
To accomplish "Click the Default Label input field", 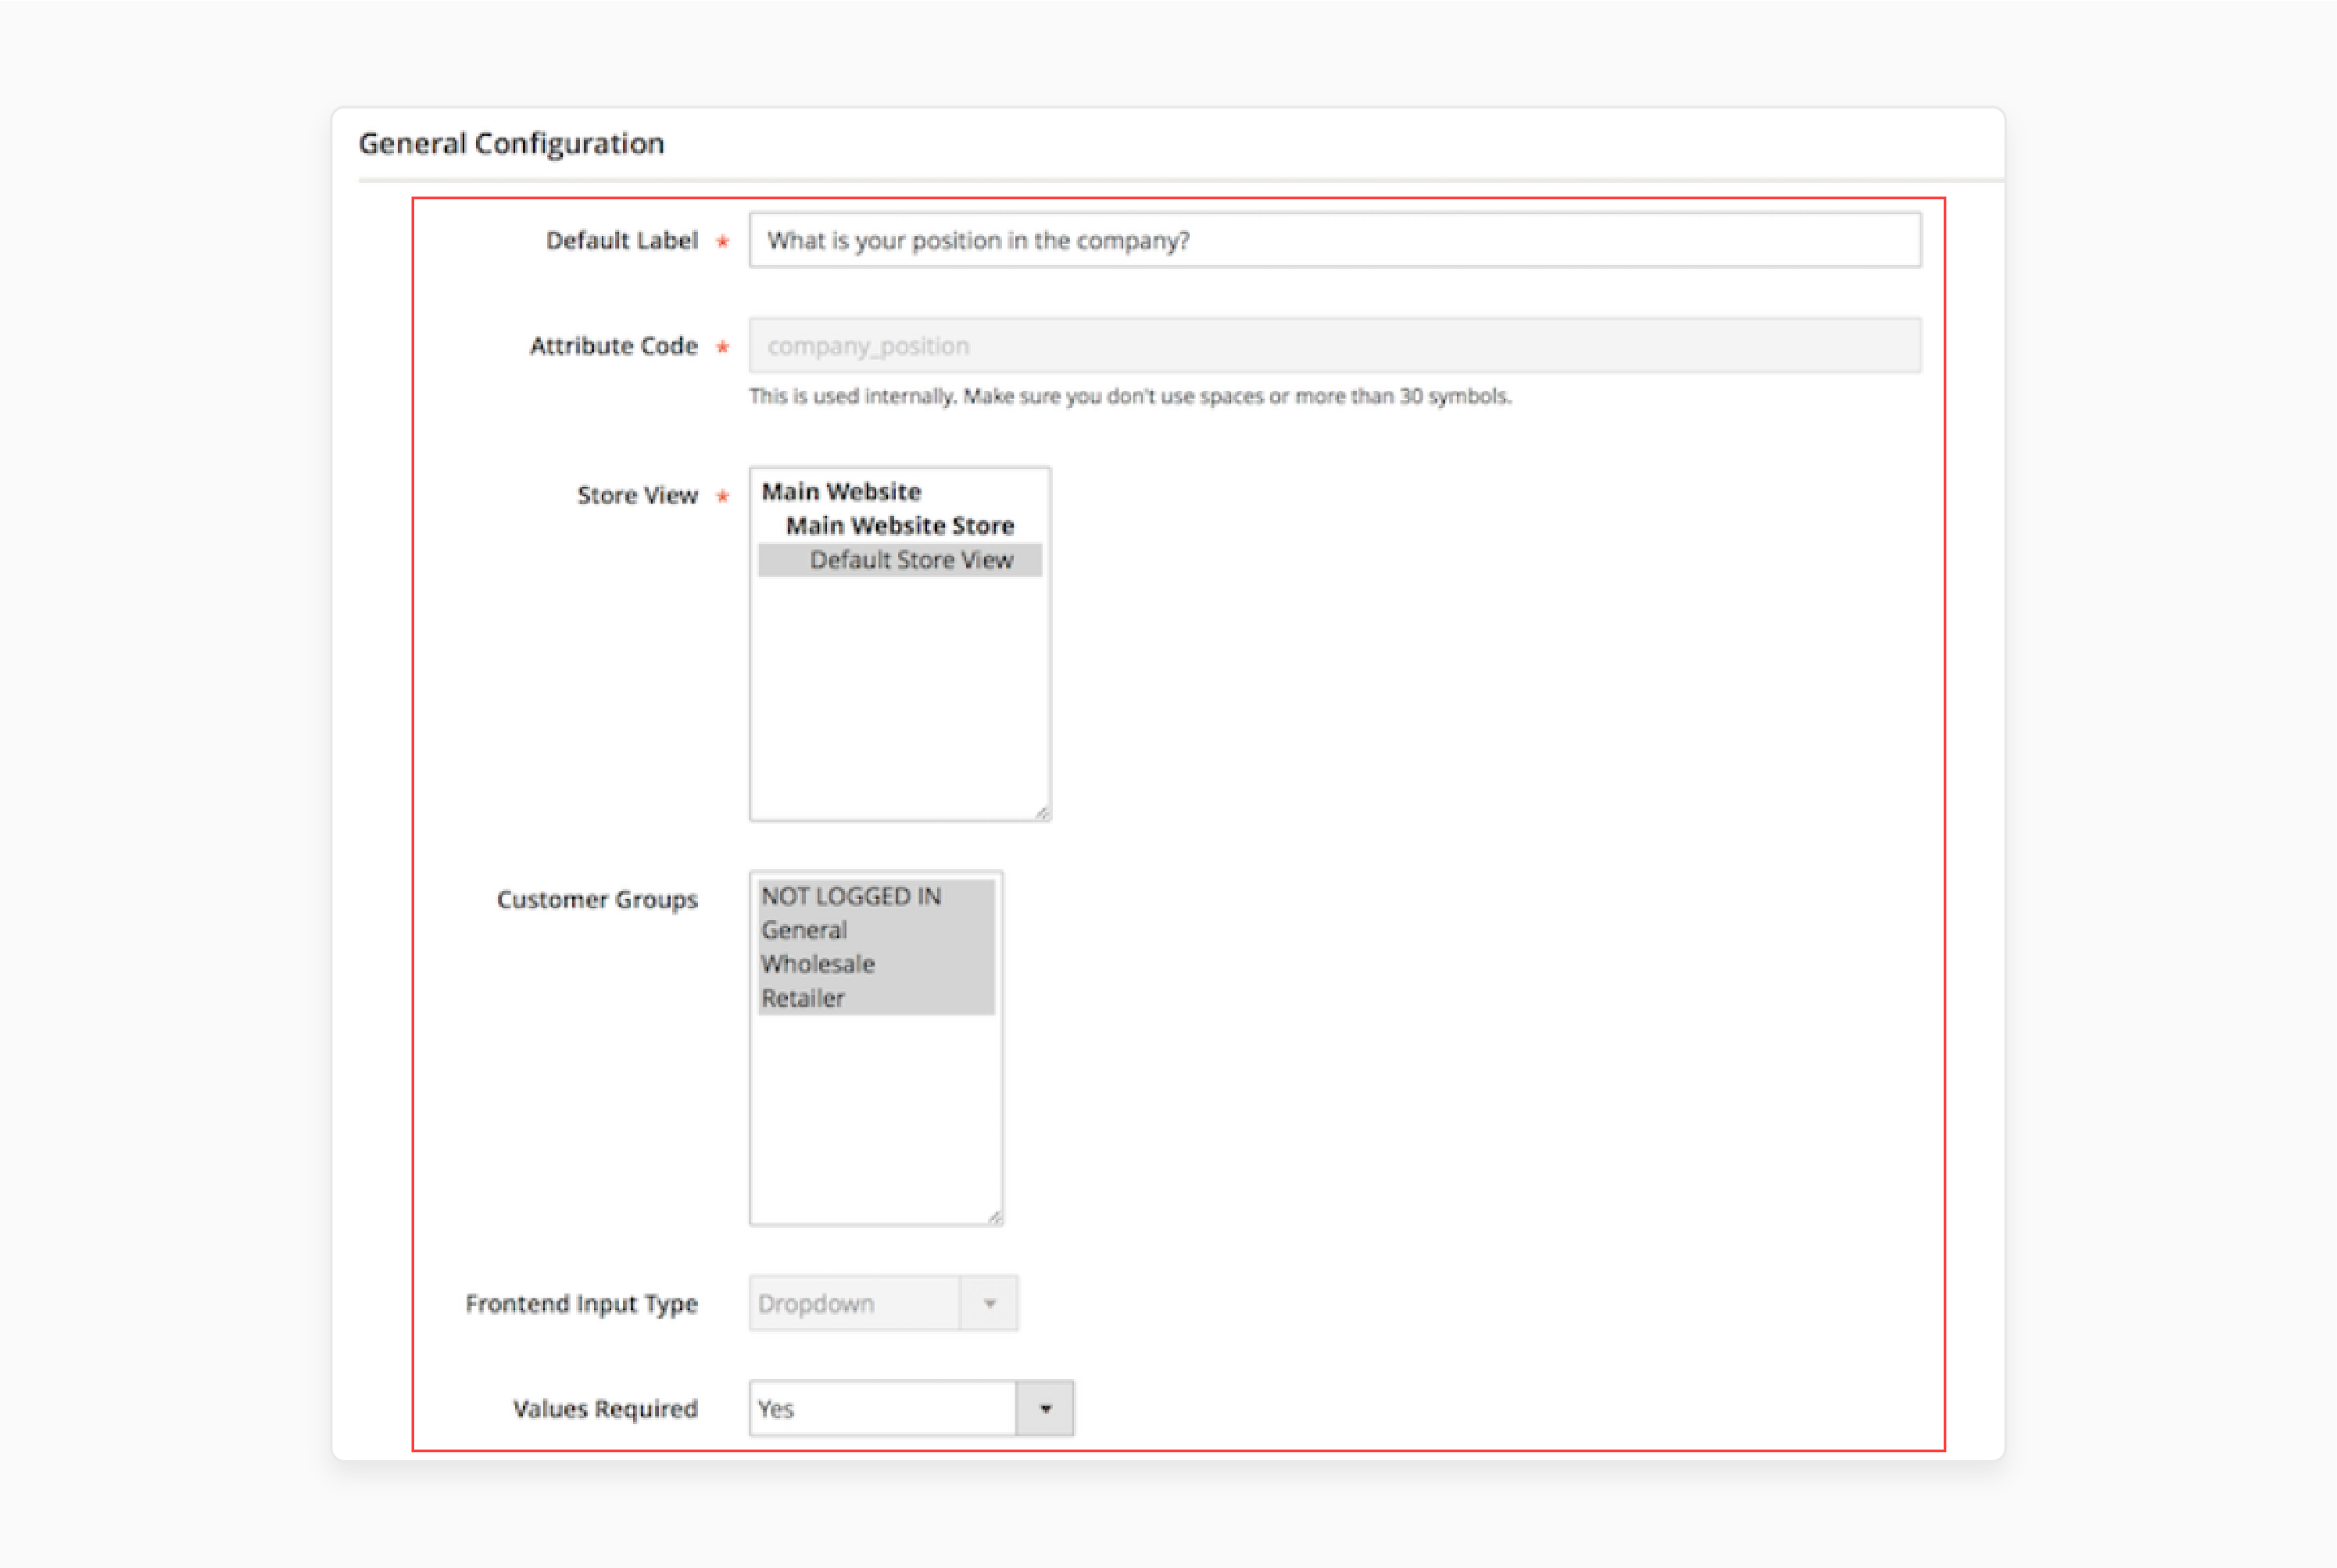I will pos(1334,240).
